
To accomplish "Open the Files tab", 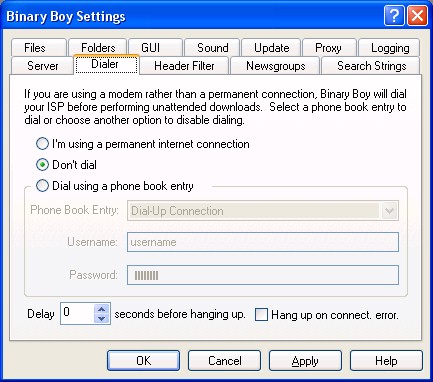I will [x=38, y=48].
